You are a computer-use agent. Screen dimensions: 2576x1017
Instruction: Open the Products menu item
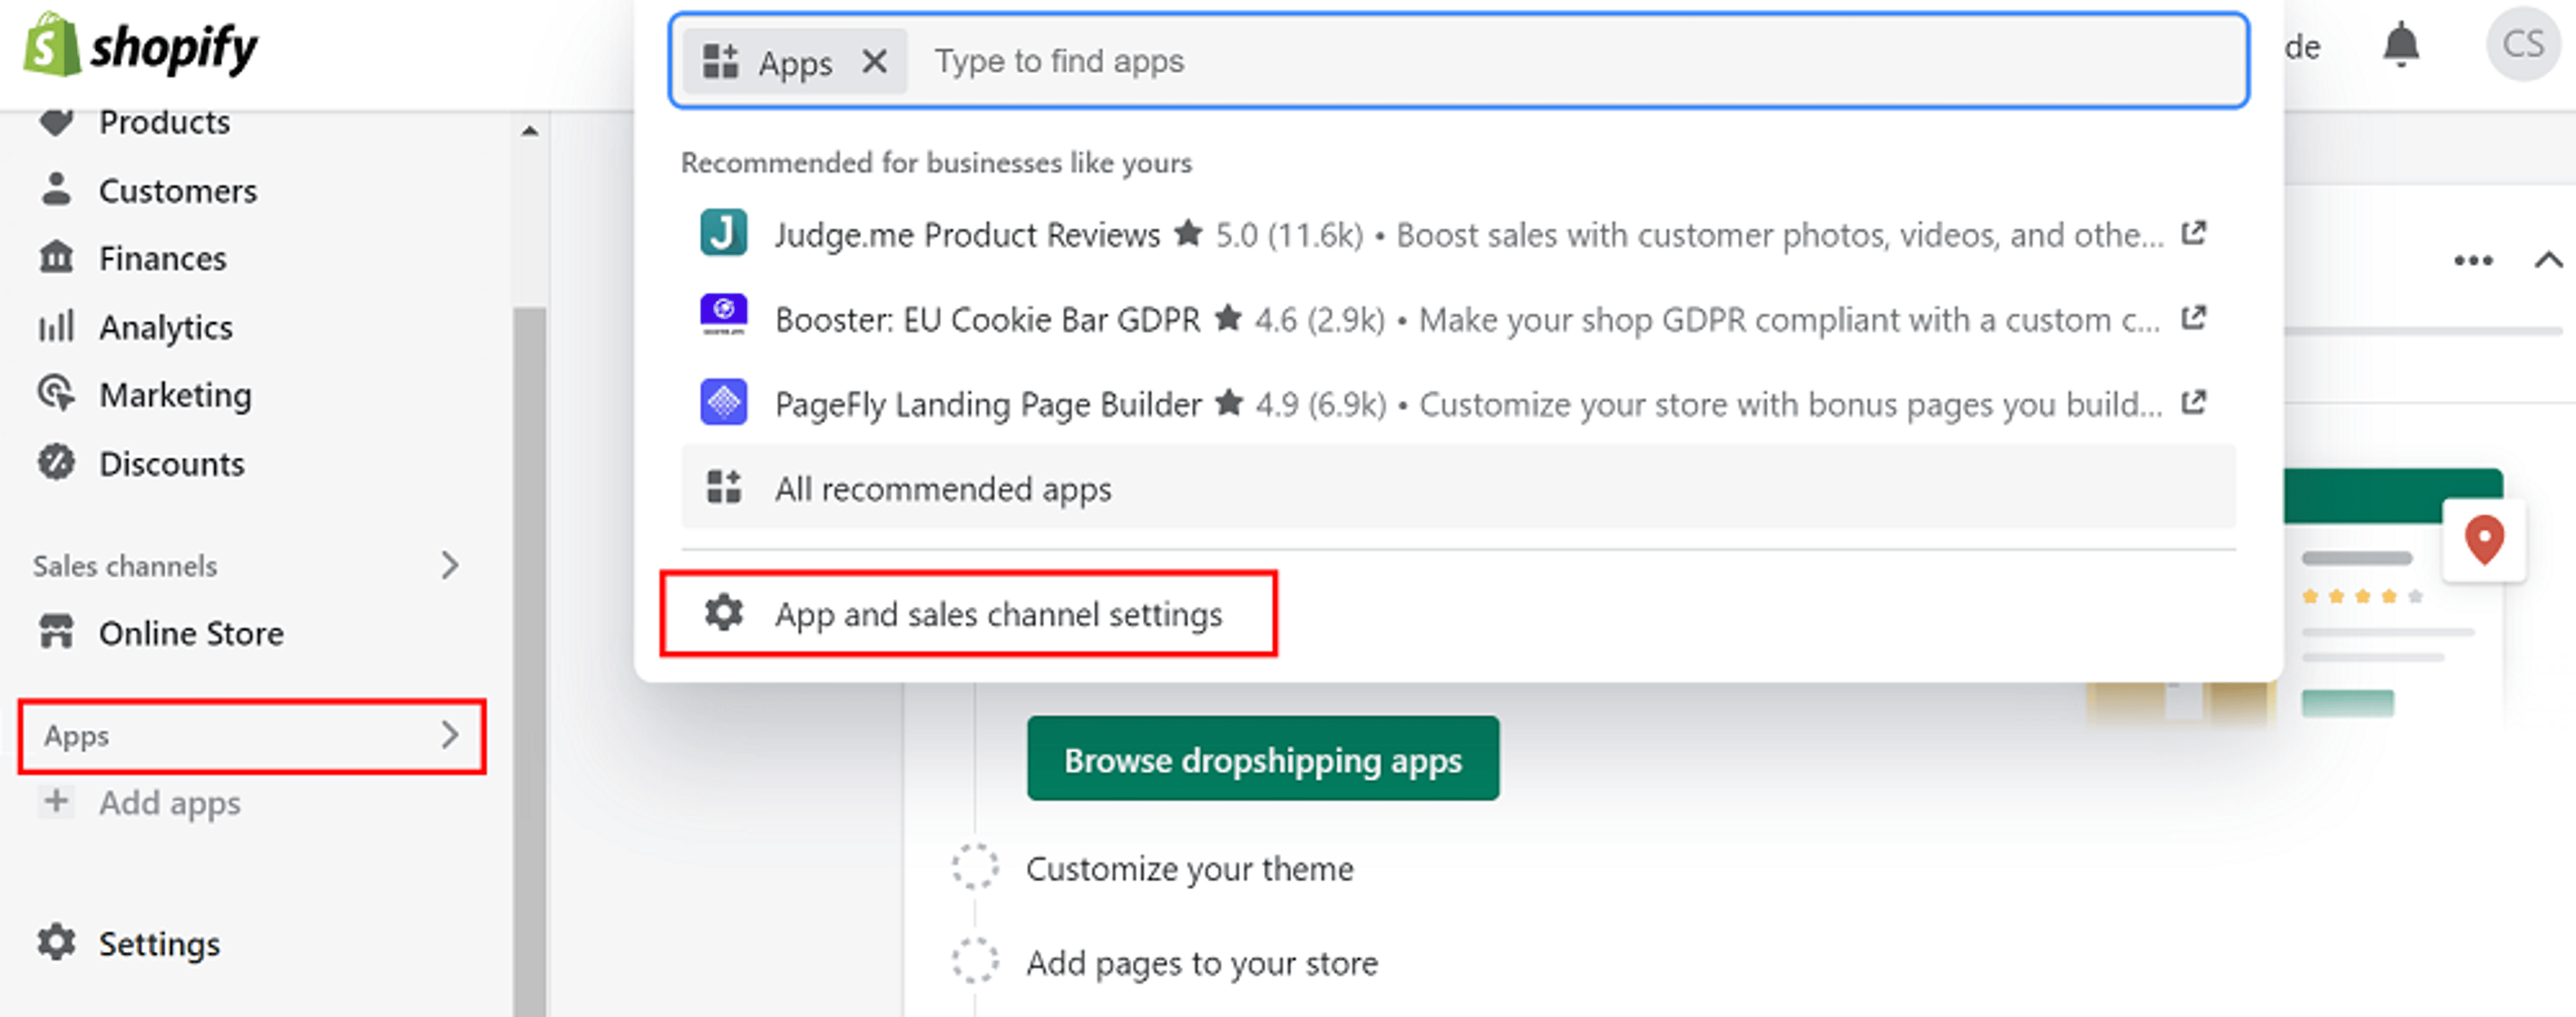point(165,122)
